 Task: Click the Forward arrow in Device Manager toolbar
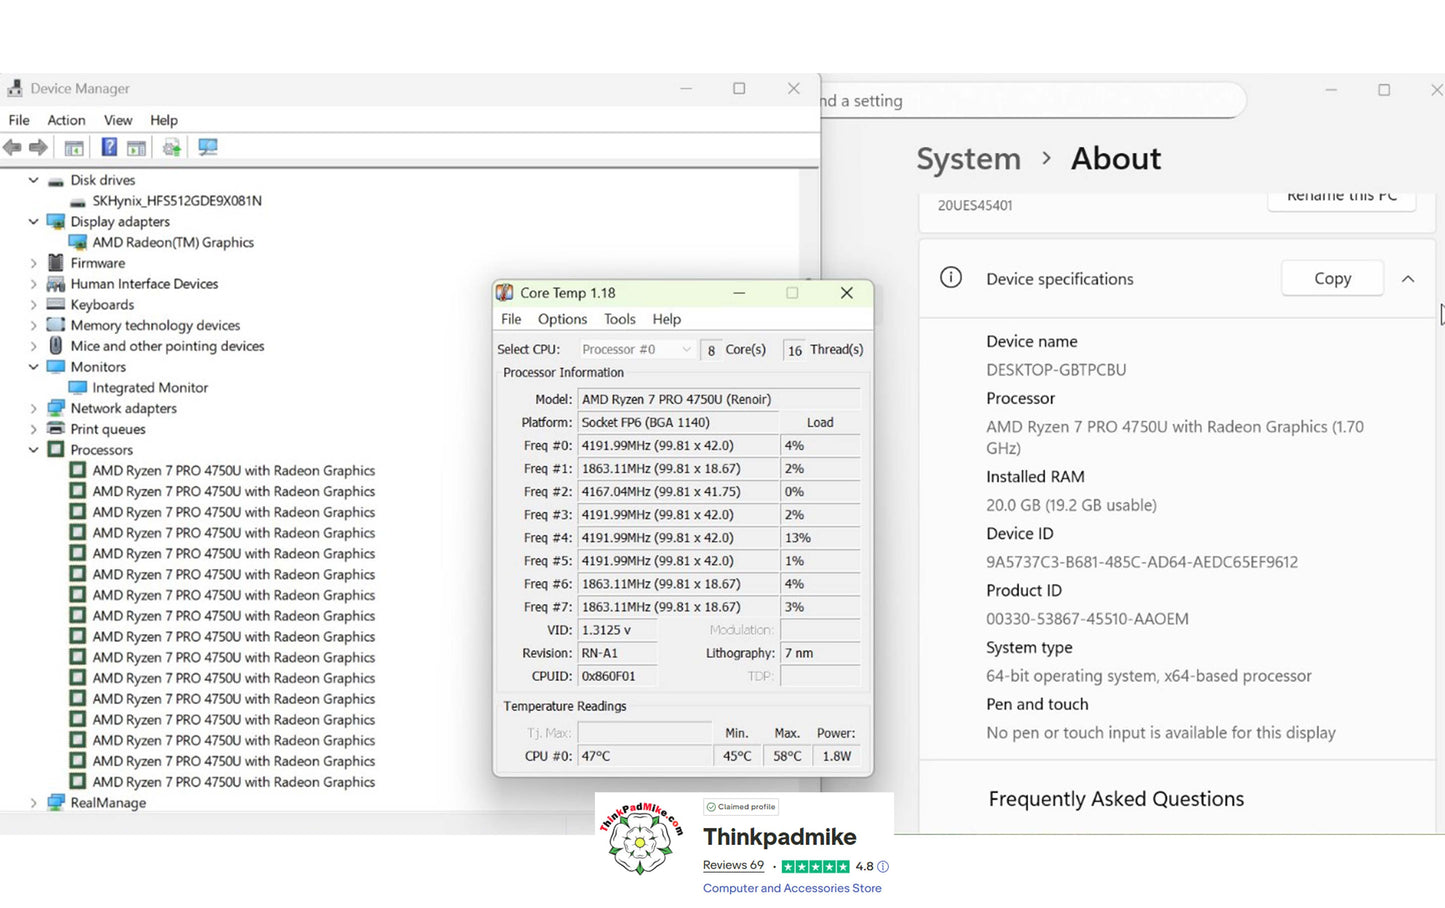pos(39,148)
